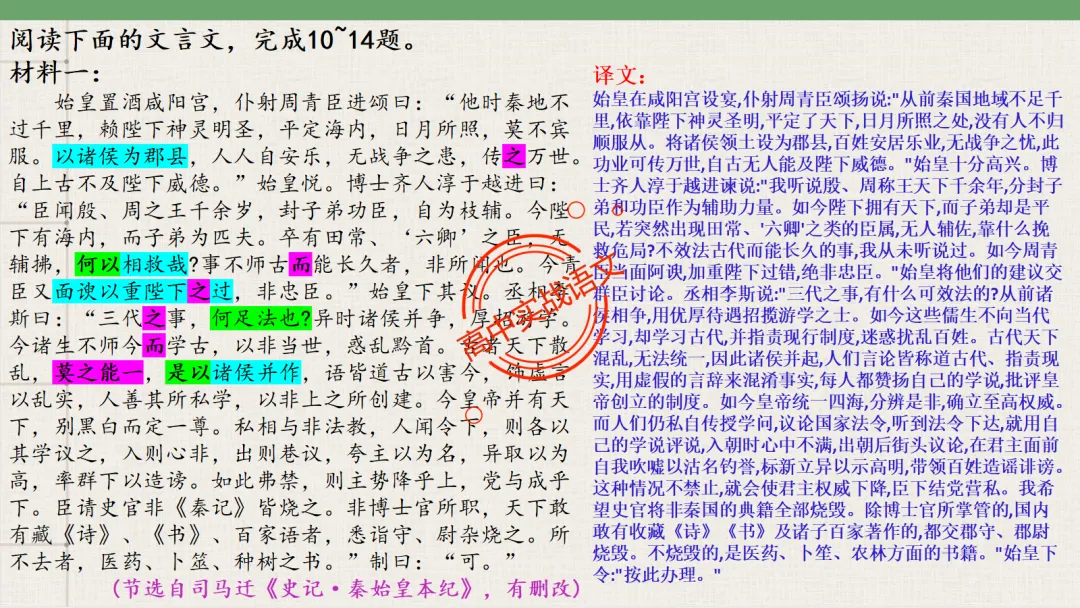Select the green-highlighted question 何足法也?
The image size is (1080, 608).
tap(257, 319)
